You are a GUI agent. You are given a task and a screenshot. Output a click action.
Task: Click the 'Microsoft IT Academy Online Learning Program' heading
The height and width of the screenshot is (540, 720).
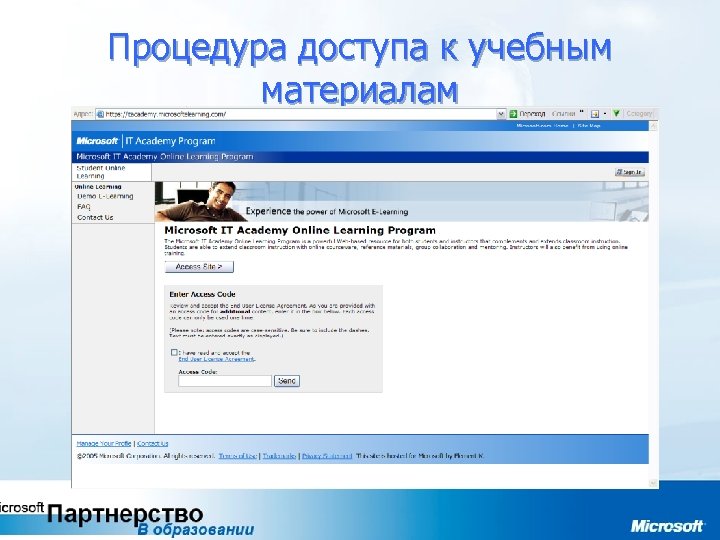click(300, 230)
